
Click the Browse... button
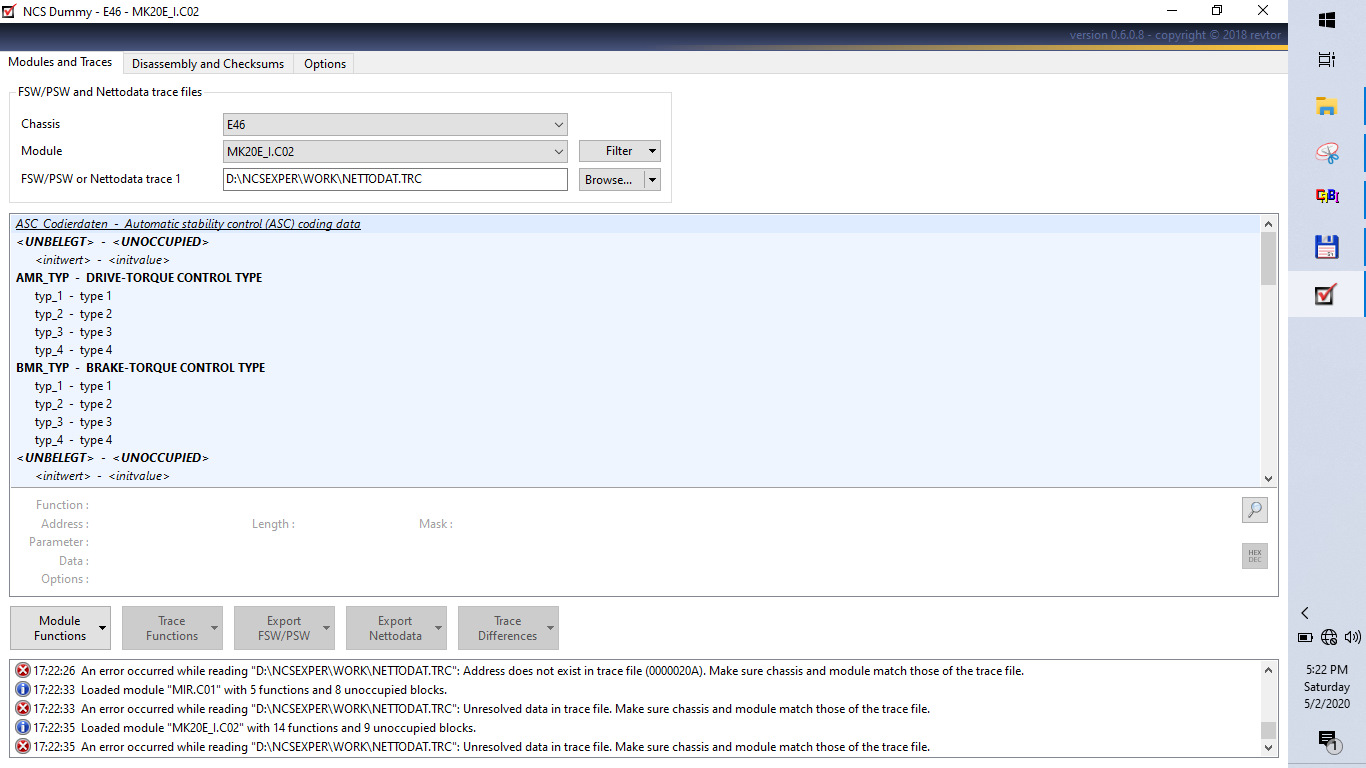(x=612, y=180)
